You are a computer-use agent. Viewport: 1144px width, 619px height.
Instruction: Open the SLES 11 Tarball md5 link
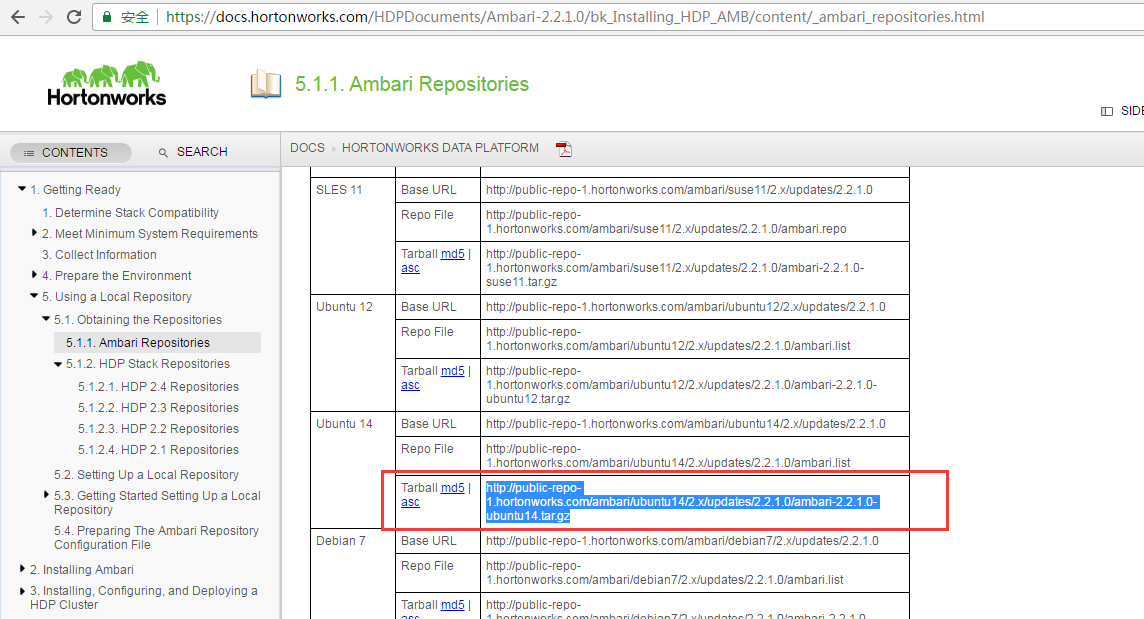point(453,254)
